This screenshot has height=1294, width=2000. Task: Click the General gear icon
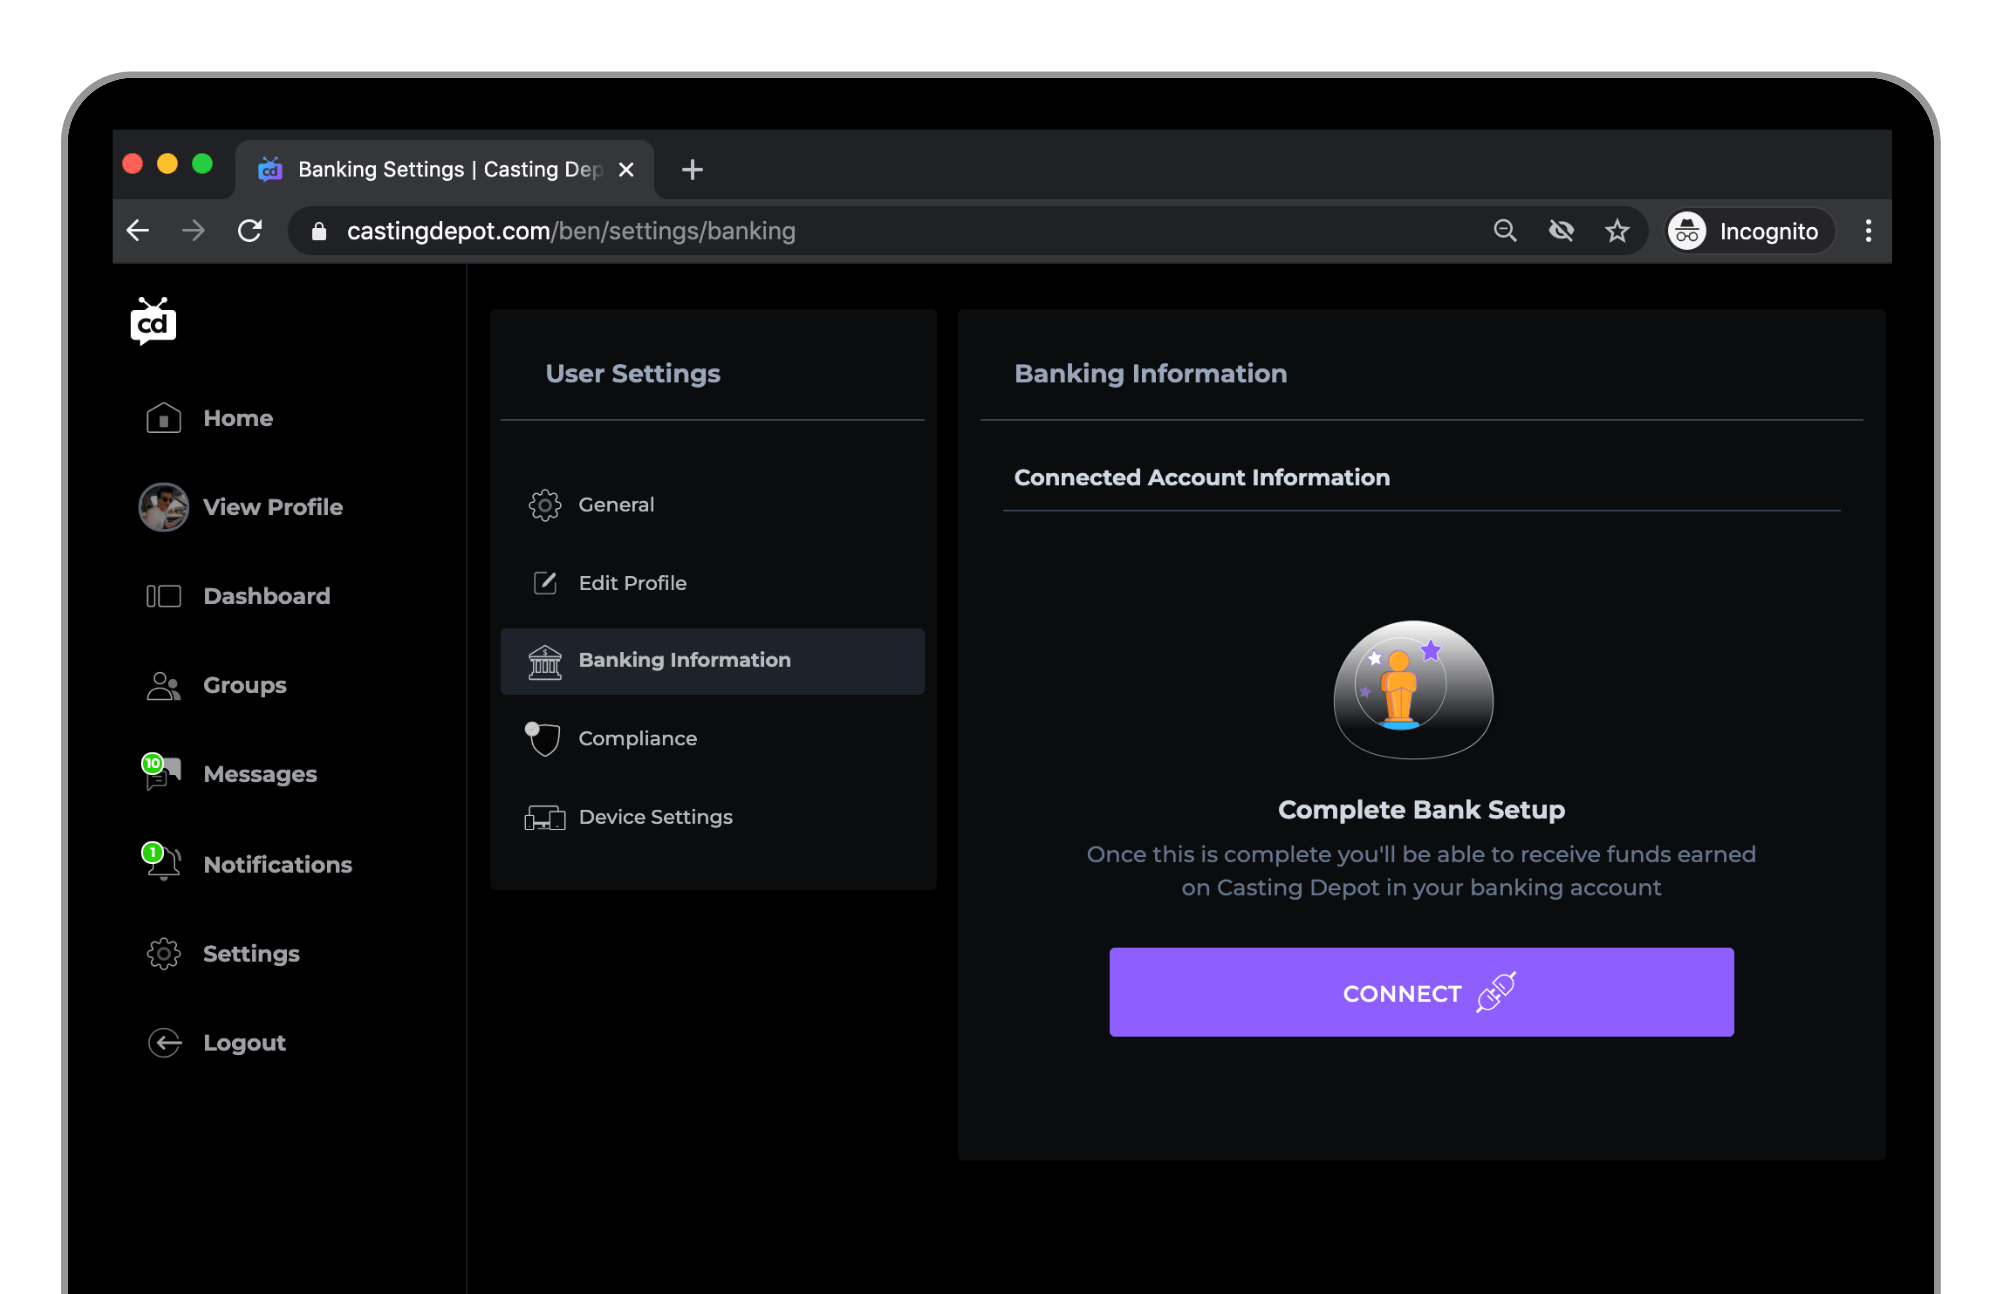point(545,505)
